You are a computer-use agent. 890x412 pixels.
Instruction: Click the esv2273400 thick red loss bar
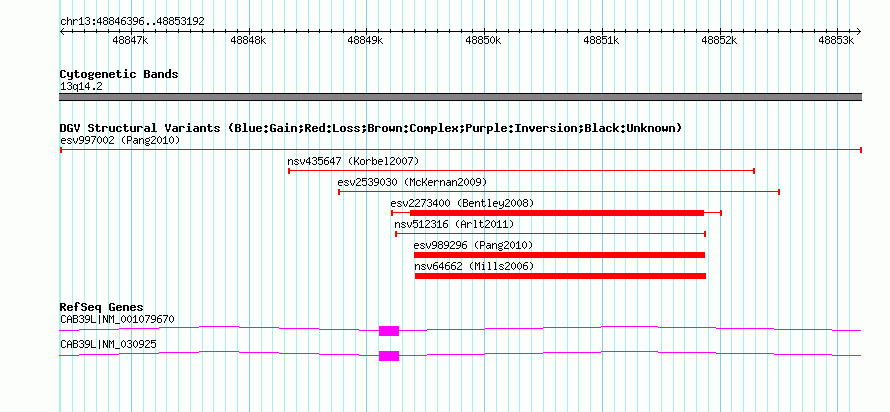557,213
